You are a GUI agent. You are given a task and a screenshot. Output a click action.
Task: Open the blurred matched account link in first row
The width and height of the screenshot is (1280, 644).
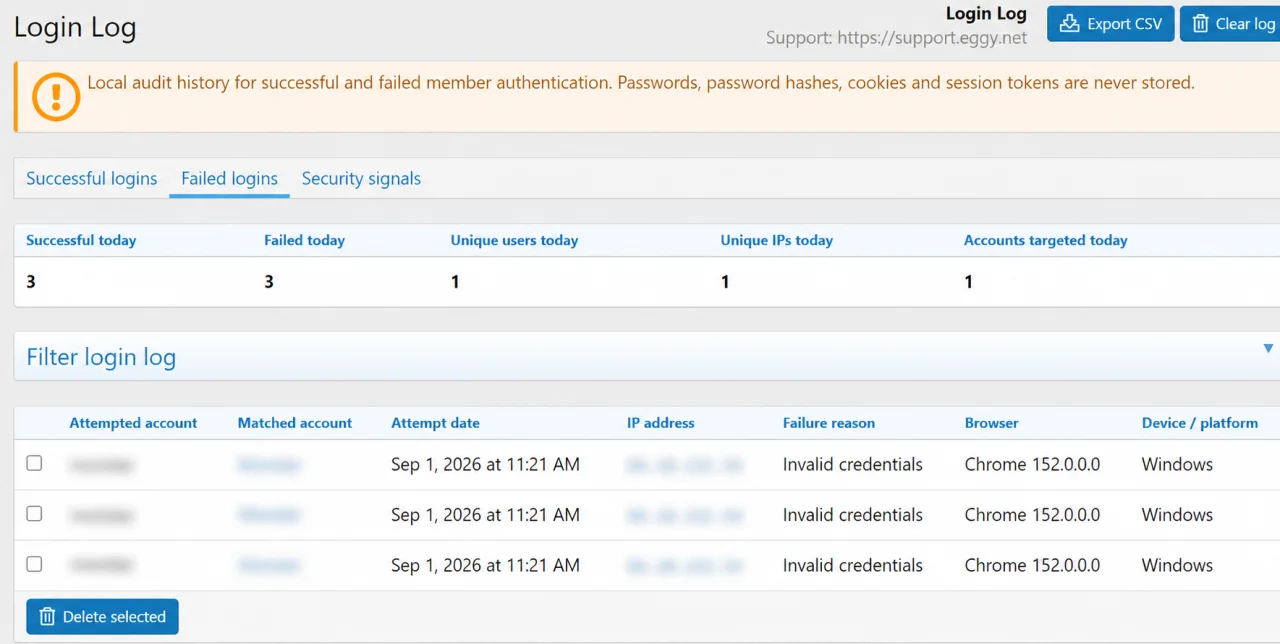pyautogui.click(x=269, y=464)
